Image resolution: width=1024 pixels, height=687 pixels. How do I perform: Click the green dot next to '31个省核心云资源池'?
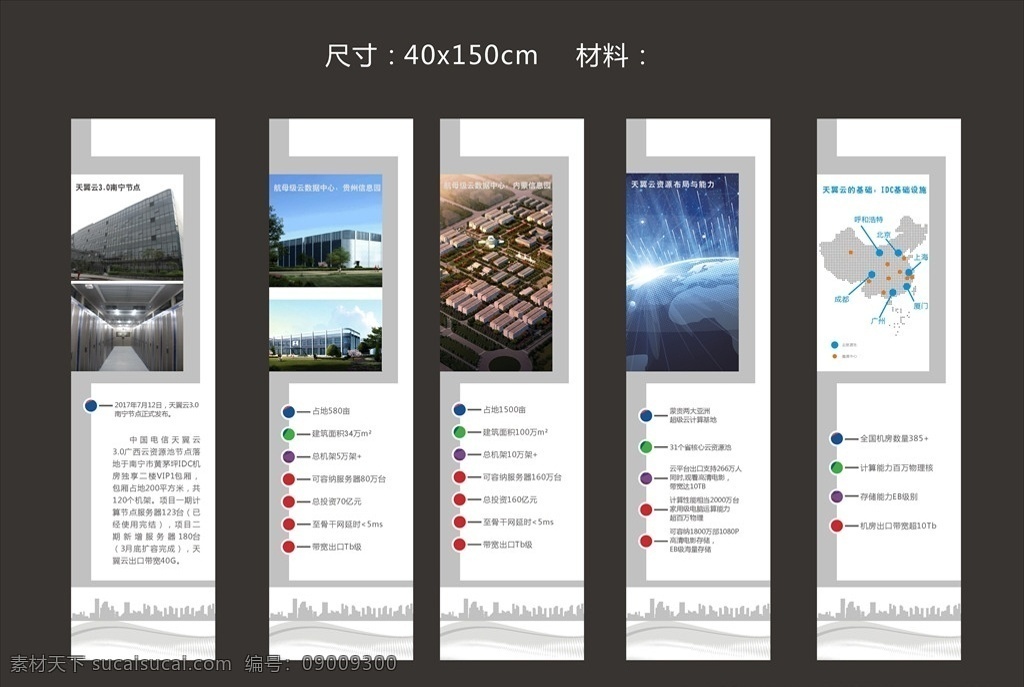645,447
